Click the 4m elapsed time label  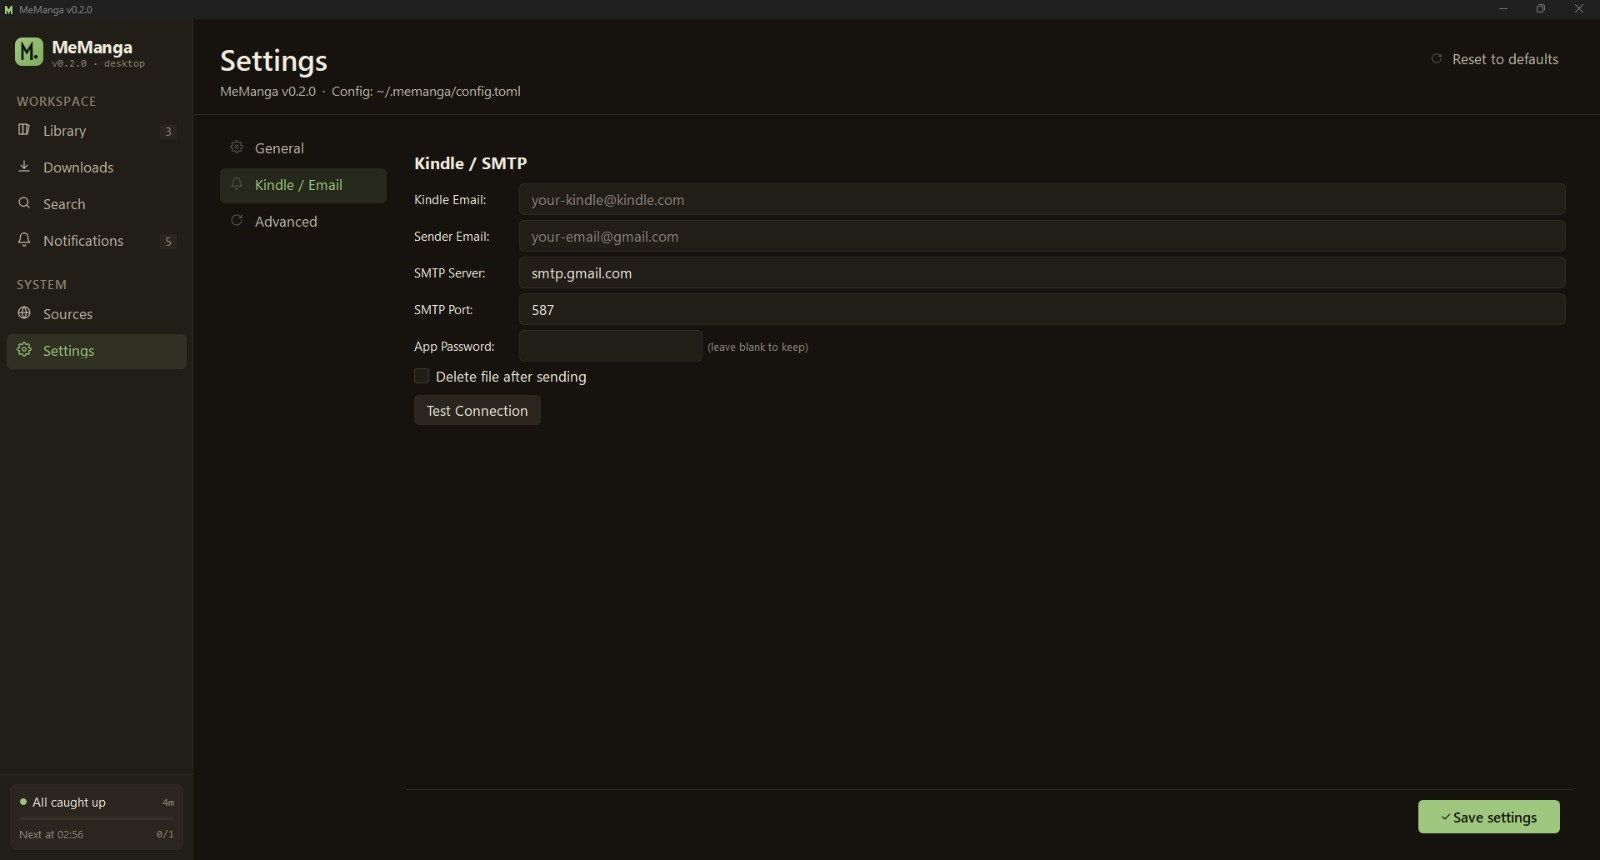tap(168, 802)
